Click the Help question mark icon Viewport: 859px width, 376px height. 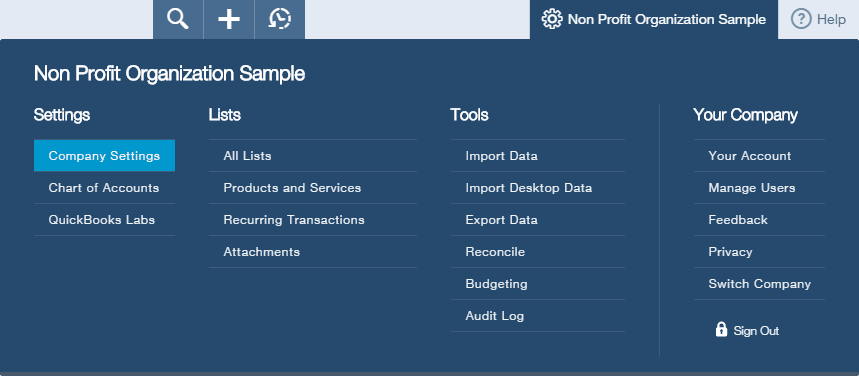[x=801, y=20]
